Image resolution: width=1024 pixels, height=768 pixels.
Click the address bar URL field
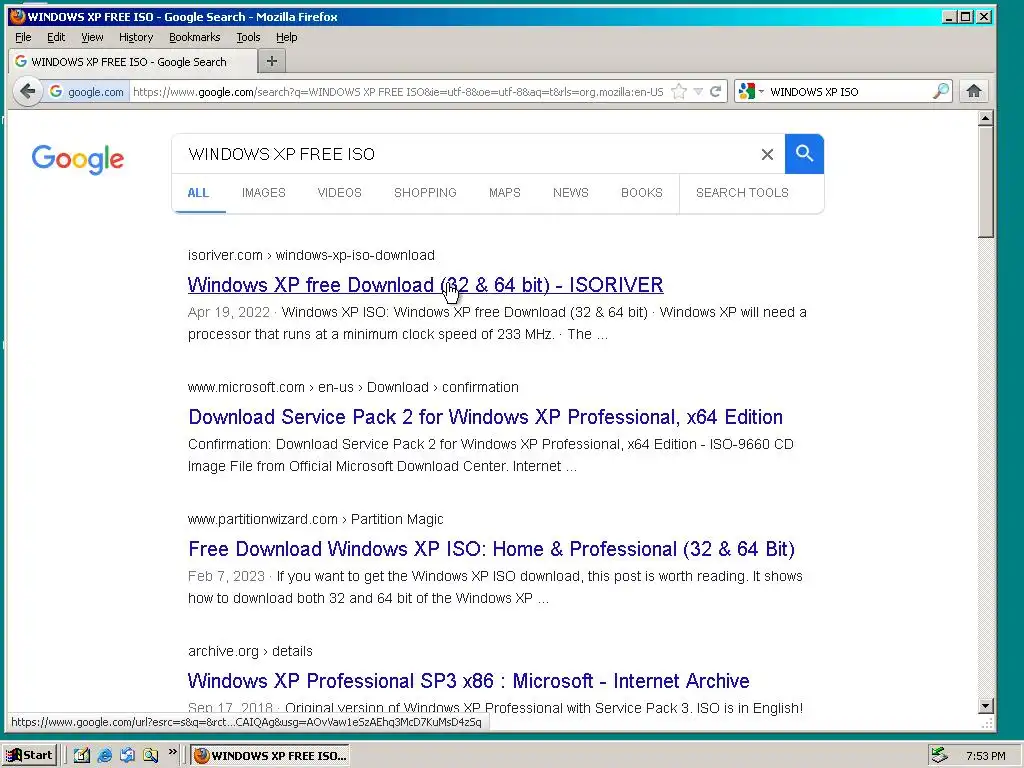point(398,92)
